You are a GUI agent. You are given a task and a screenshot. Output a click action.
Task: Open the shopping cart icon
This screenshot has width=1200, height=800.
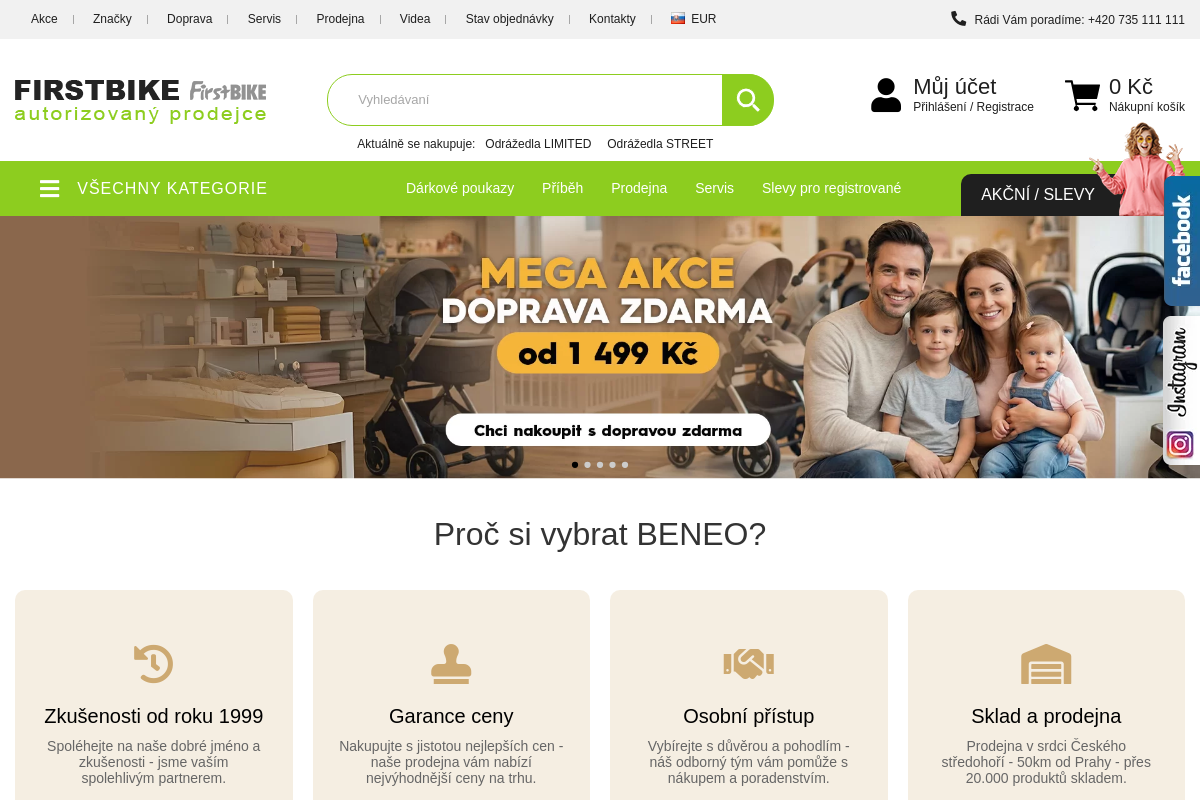pyautogui.click(x=1082, y=96)
